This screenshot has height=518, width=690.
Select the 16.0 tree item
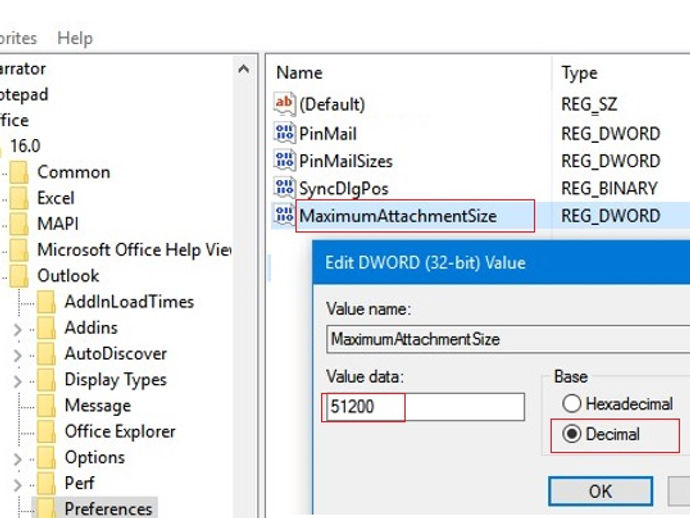tap(25, 146)
